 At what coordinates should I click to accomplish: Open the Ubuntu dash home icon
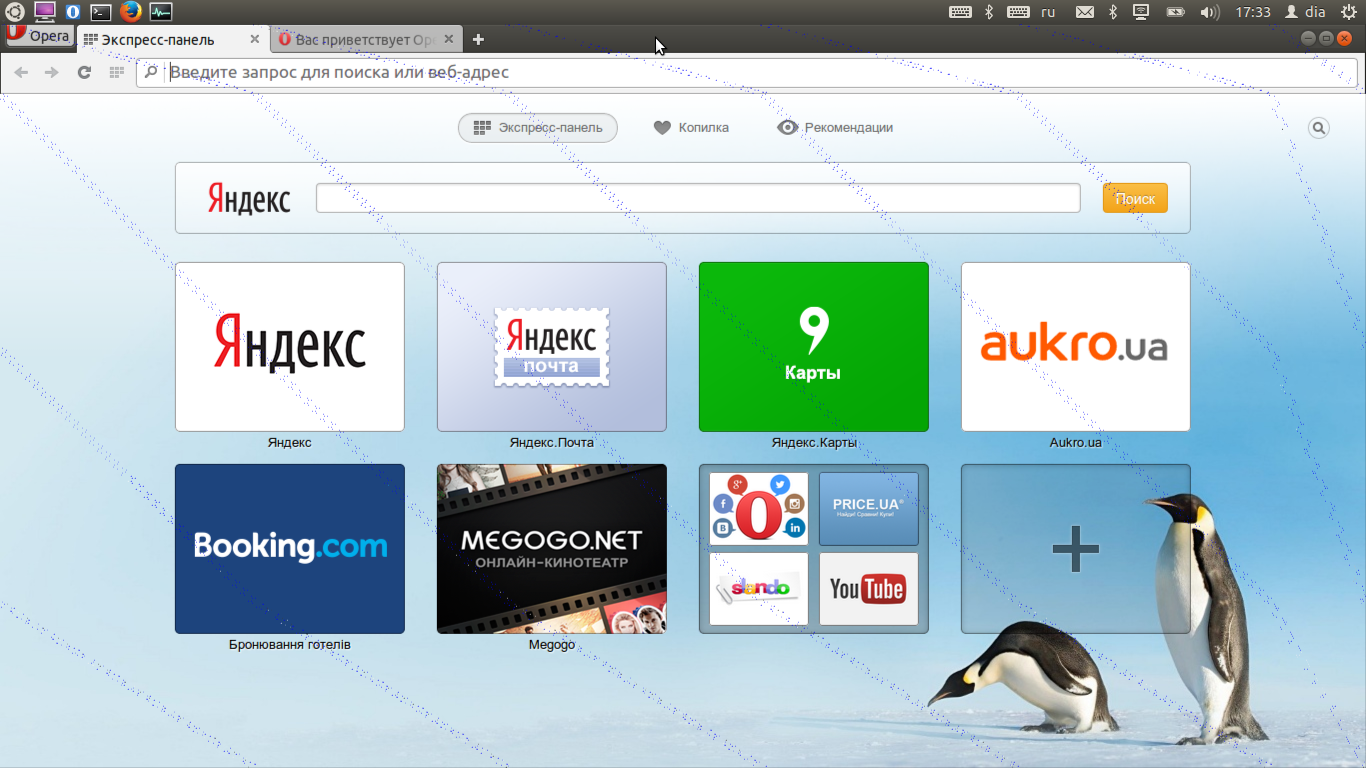[15, 12]
